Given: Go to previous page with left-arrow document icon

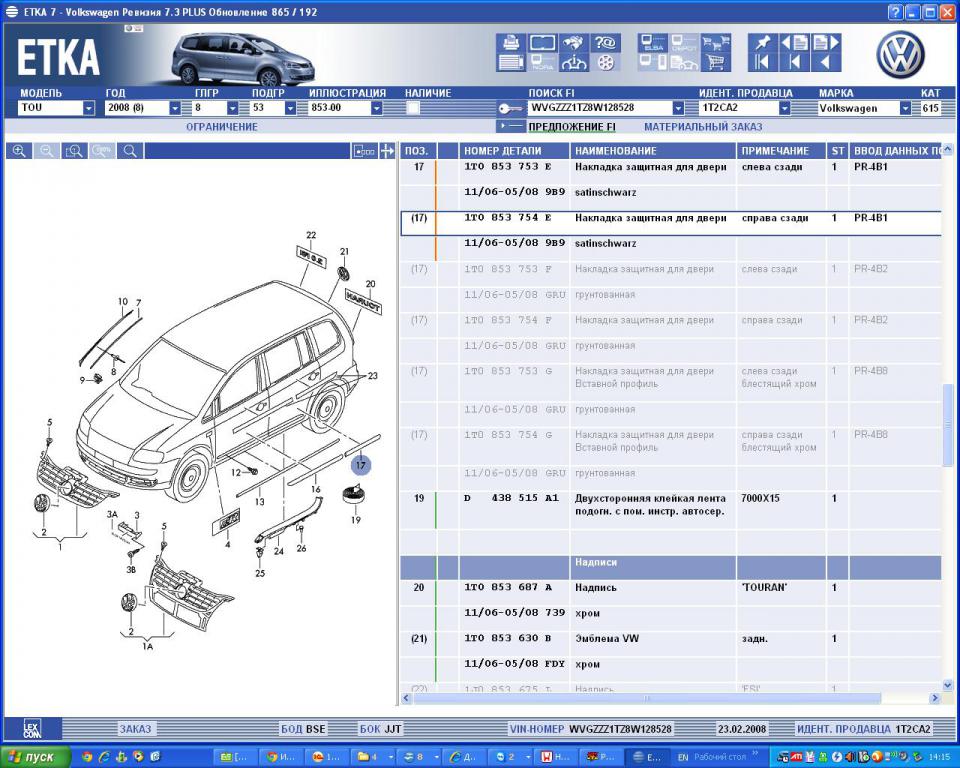Looking at the screenshot, I should tap(795, 43).
